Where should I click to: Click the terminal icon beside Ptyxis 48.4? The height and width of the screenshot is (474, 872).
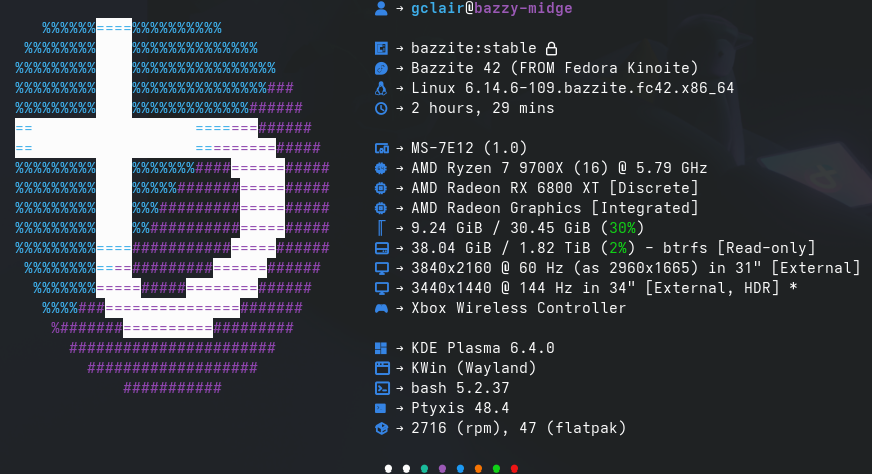[380, 408]
